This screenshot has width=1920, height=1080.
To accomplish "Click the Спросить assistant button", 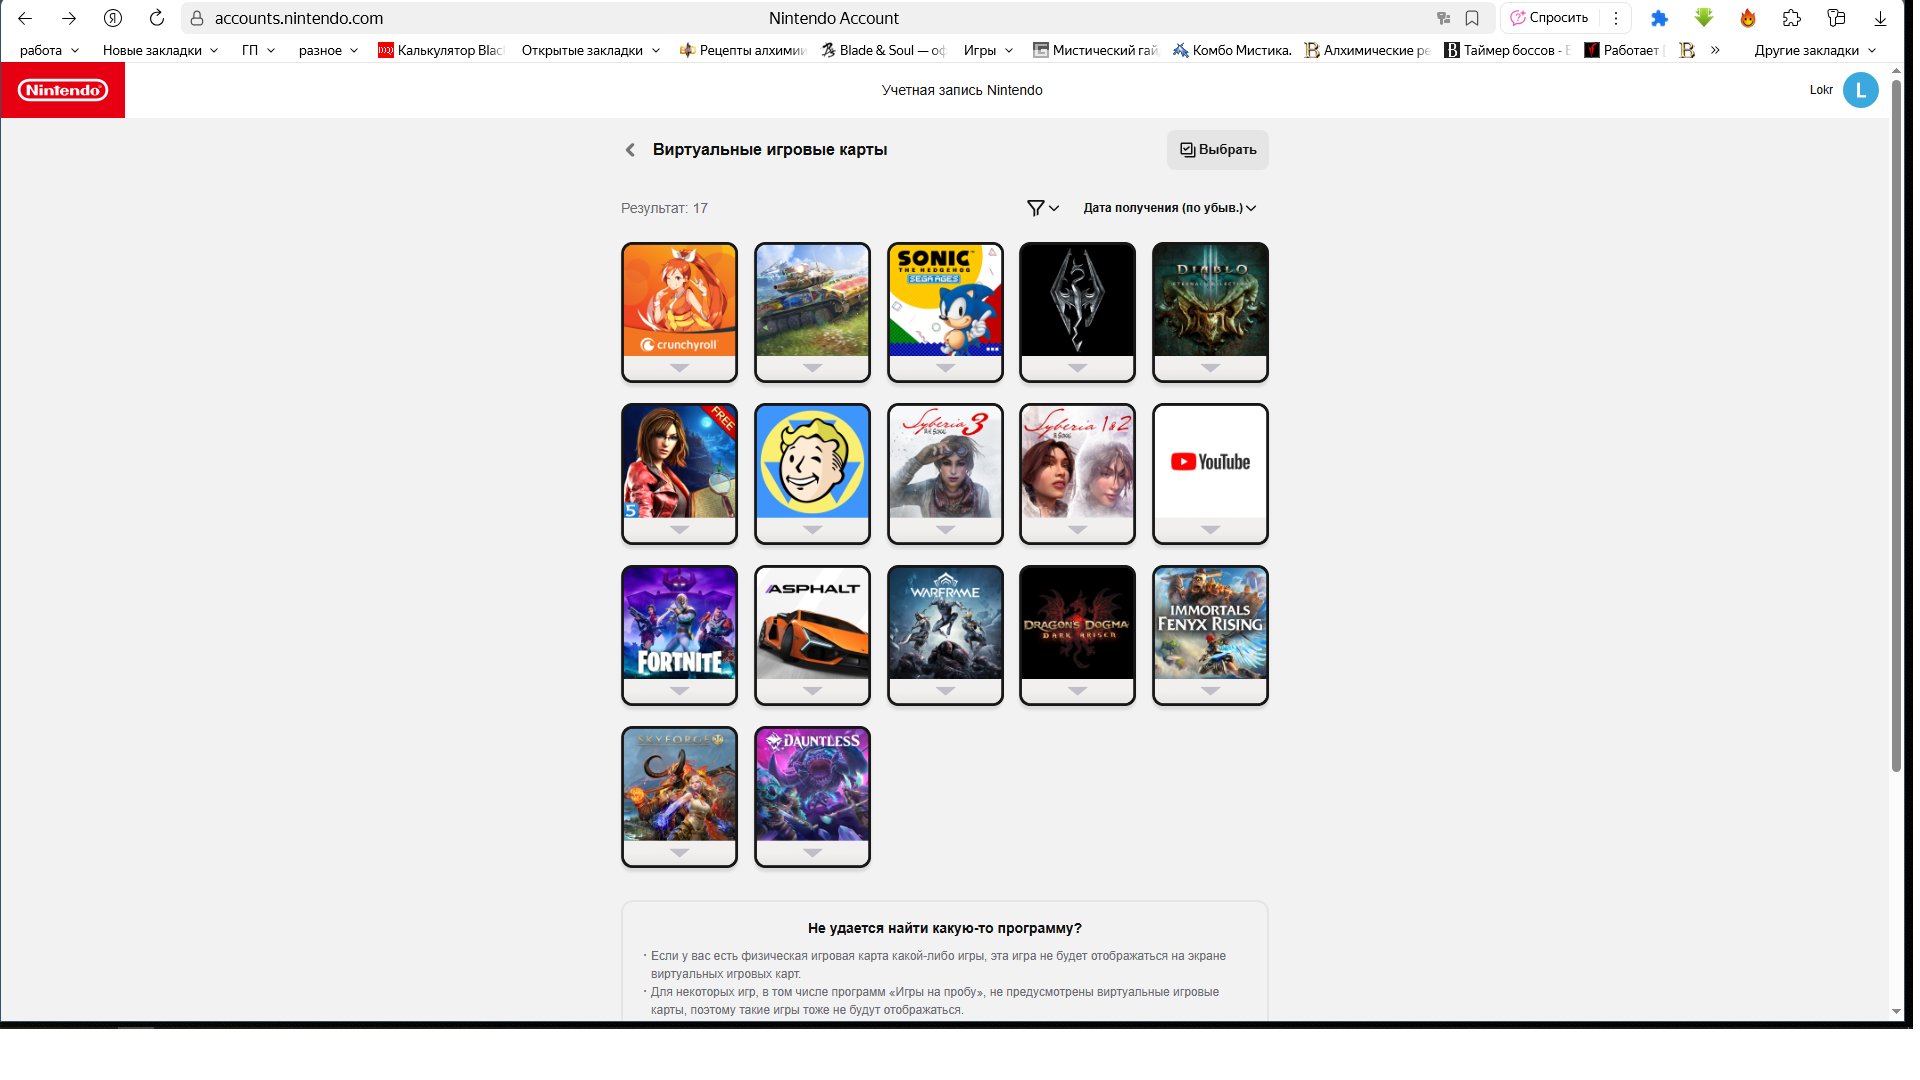I will pyautogui.click(x=1549, y=18).
